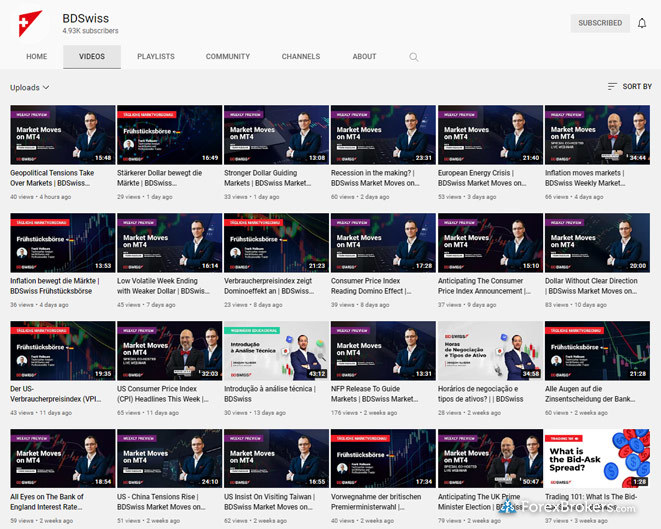
Task: Open Verbraucherpreisindex zeigt Dominoeffekt video title
Action: (269, 286)
